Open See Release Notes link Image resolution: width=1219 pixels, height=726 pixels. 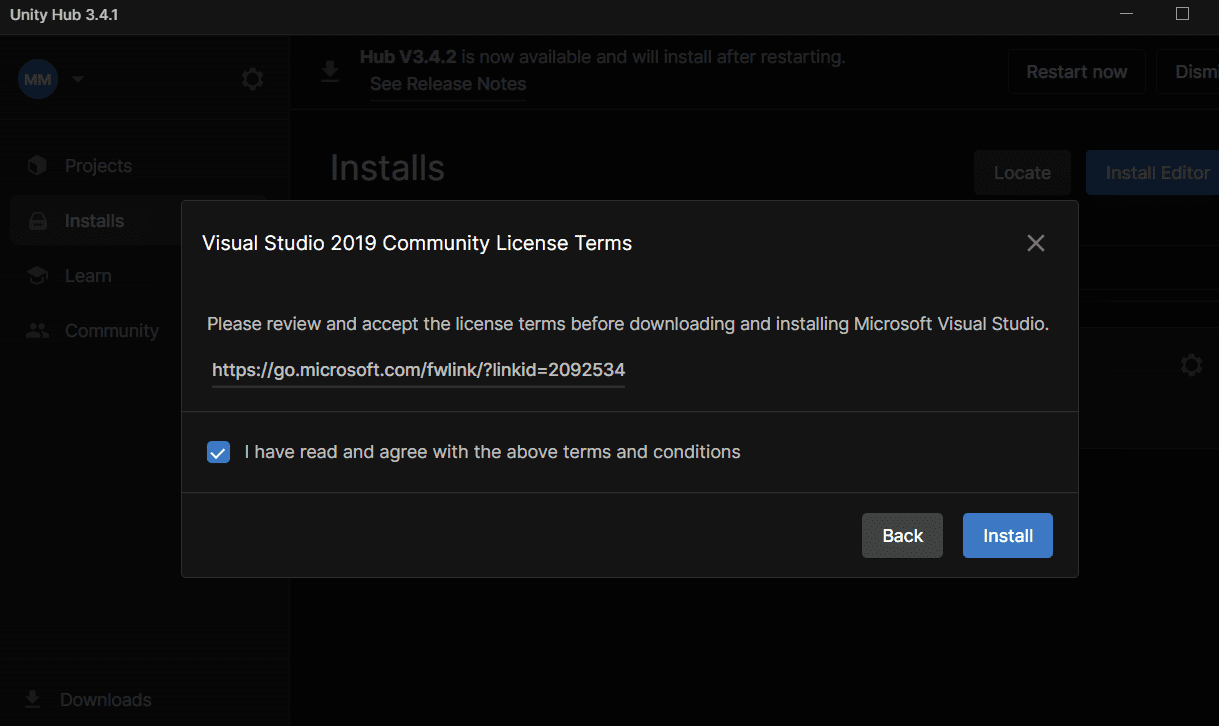448,84
